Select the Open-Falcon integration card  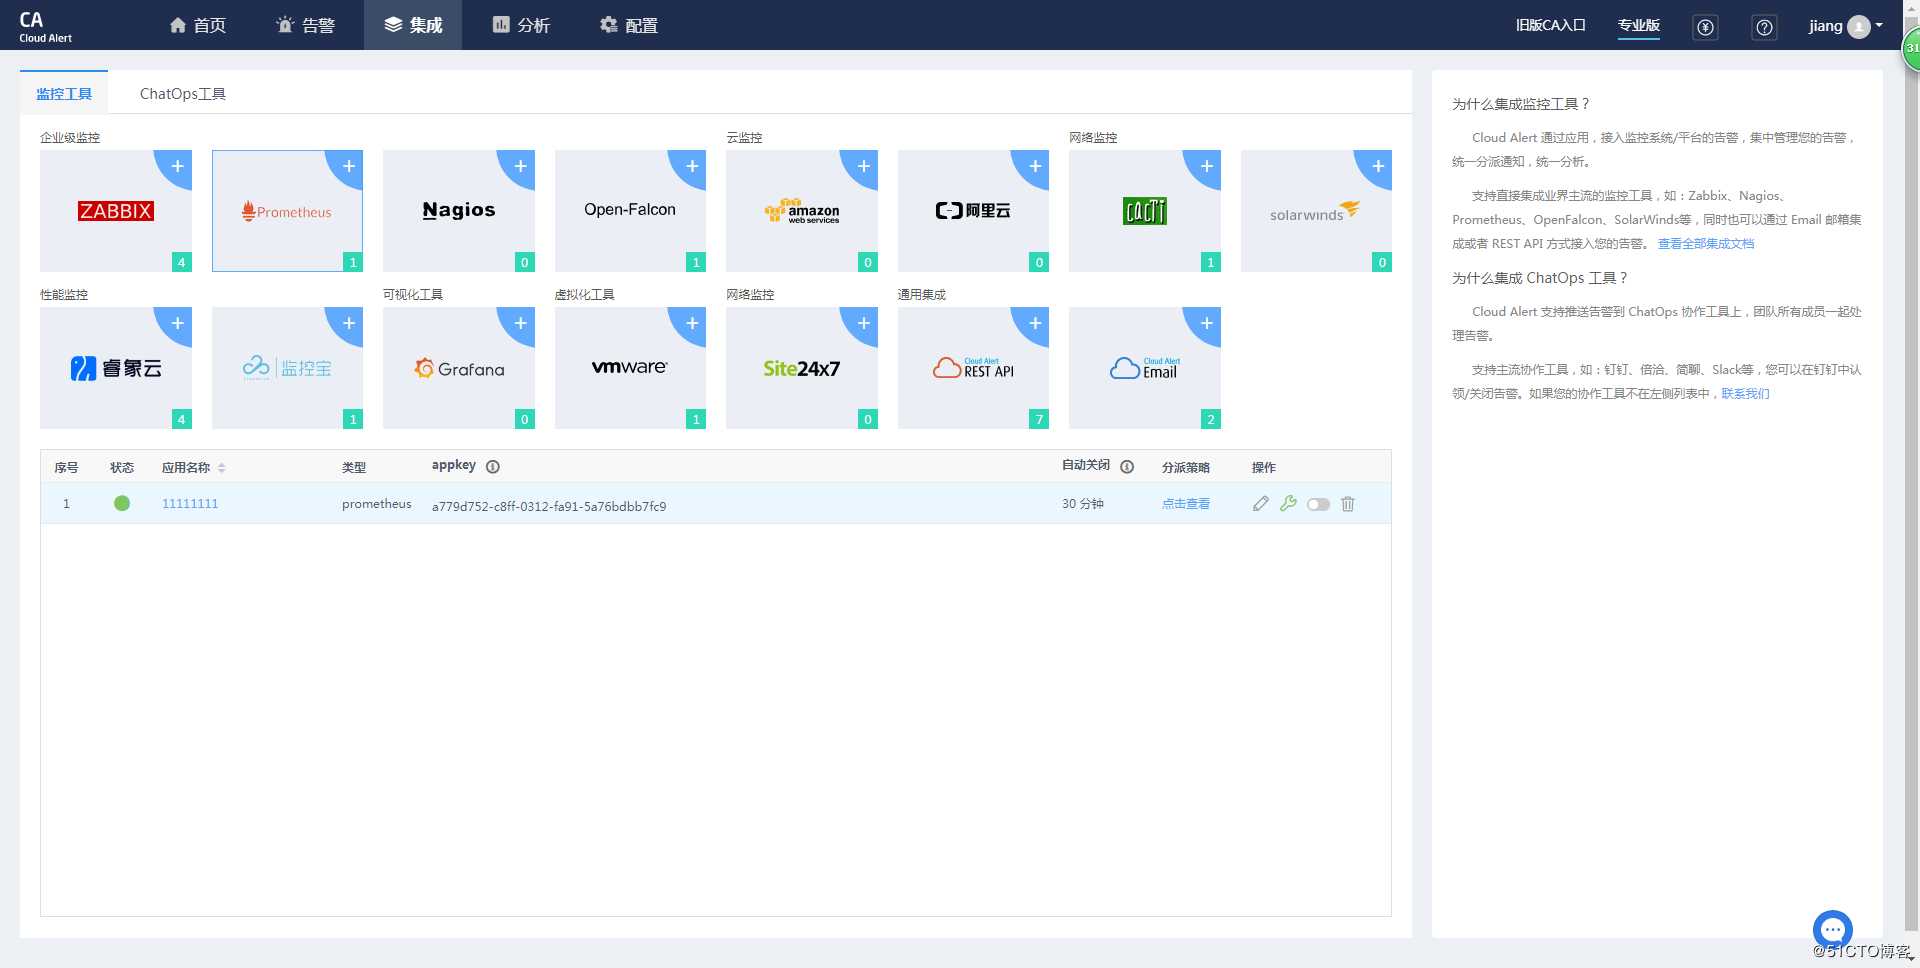(x=630, y=211)
